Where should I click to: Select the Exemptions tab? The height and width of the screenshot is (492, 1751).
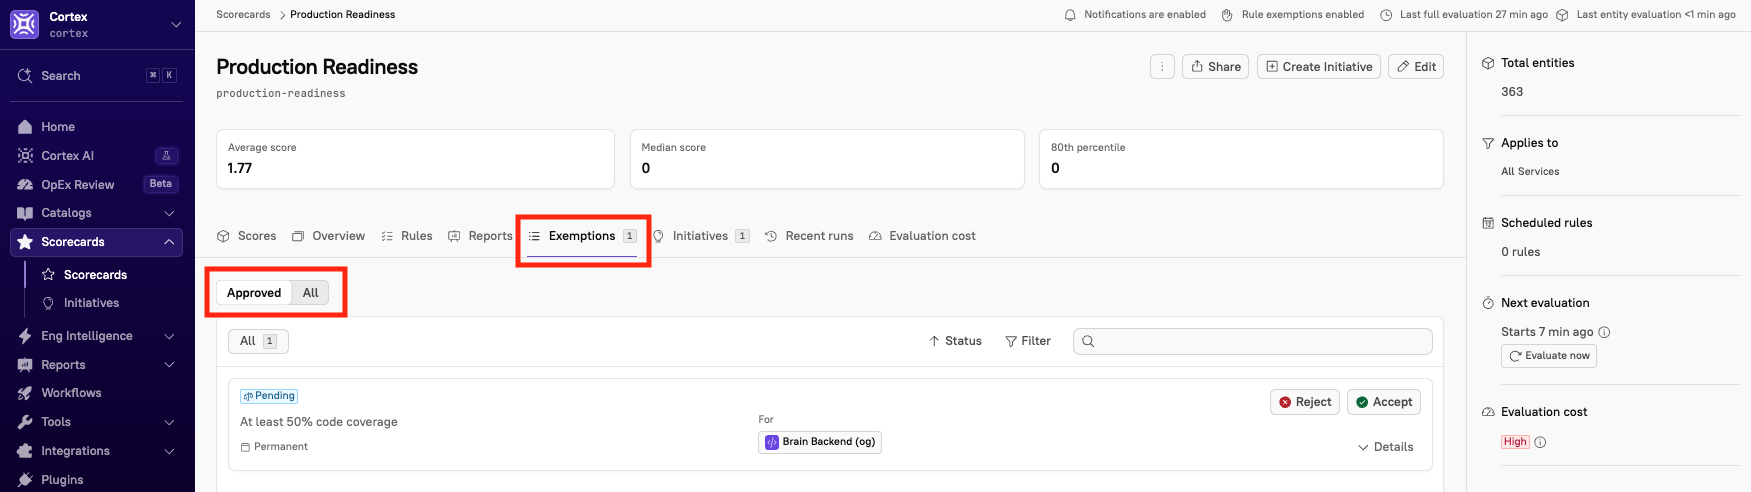click(582, 236)
